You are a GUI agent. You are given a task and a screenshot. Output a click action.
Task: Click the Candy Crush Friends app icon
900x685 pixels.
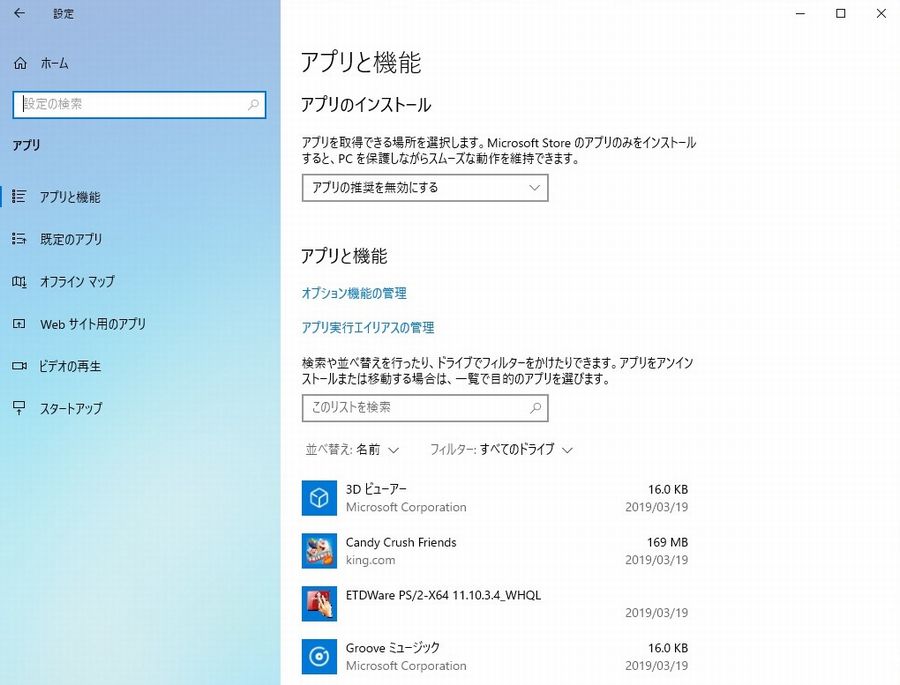[319, 551]
